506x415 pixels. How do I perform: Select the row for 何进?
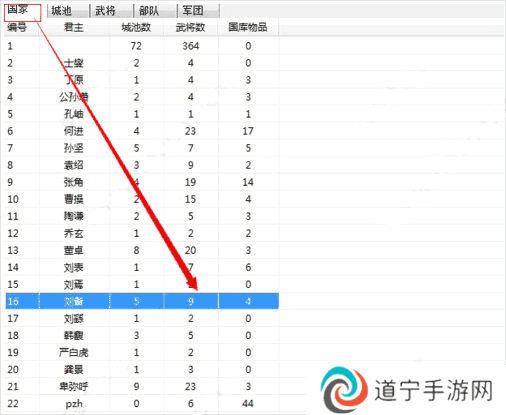[x=142, y=131]
